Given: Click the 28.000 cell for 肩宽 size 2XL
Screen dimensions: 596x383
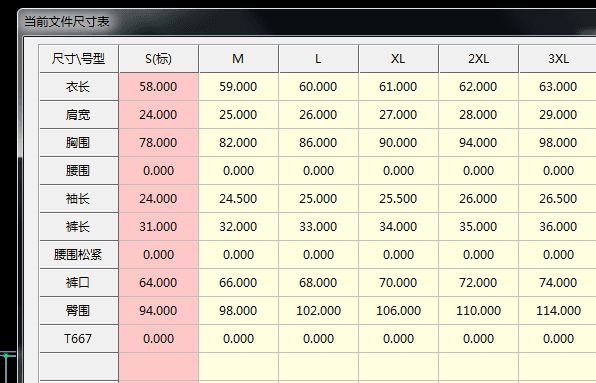Looking at the screenshot, I should (479, 115).
